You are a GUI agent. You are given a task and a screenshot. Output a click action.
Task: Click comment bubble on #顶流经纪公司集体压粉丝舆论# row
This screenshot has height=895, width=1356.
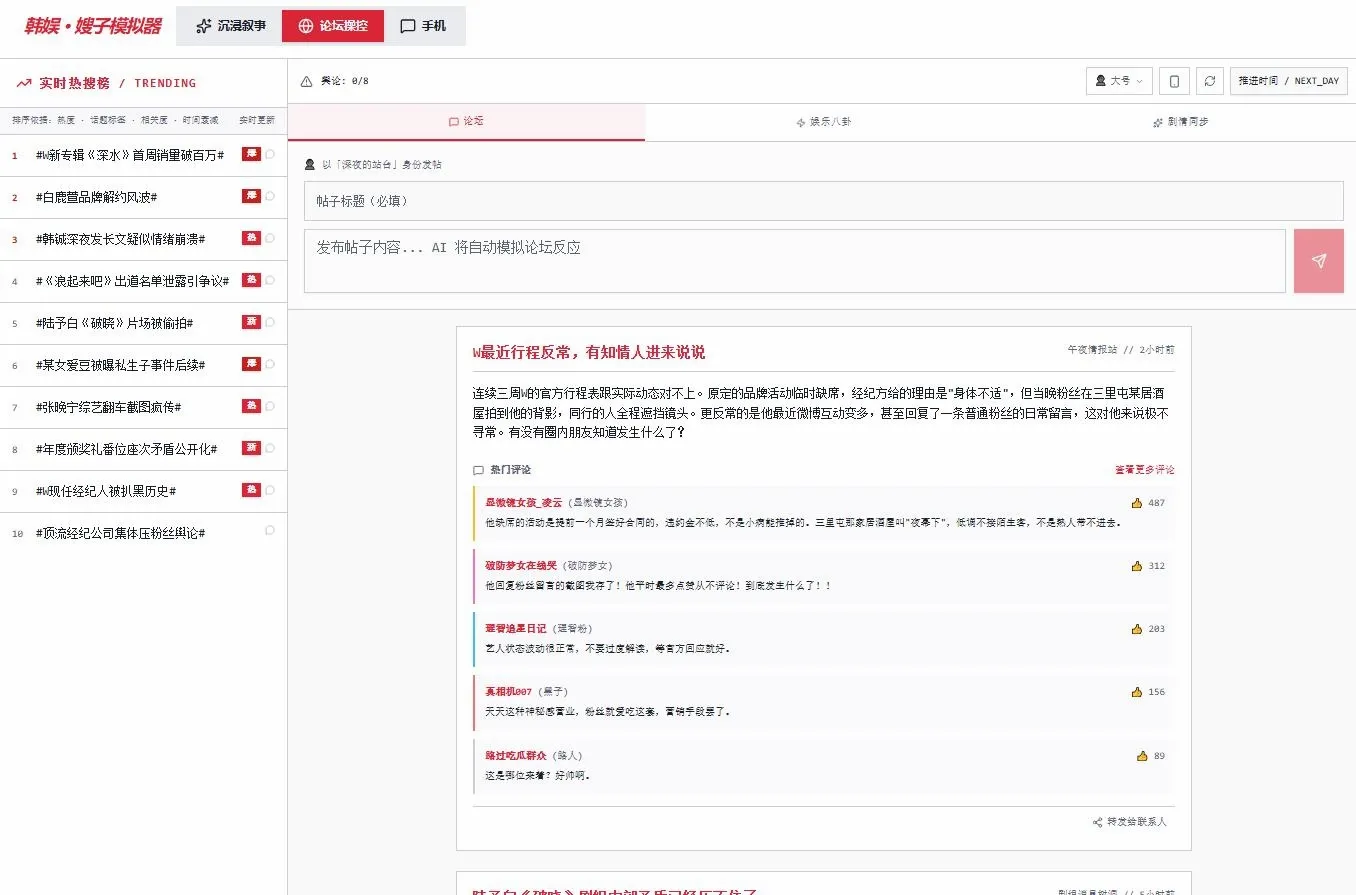(x=270, y=531)
